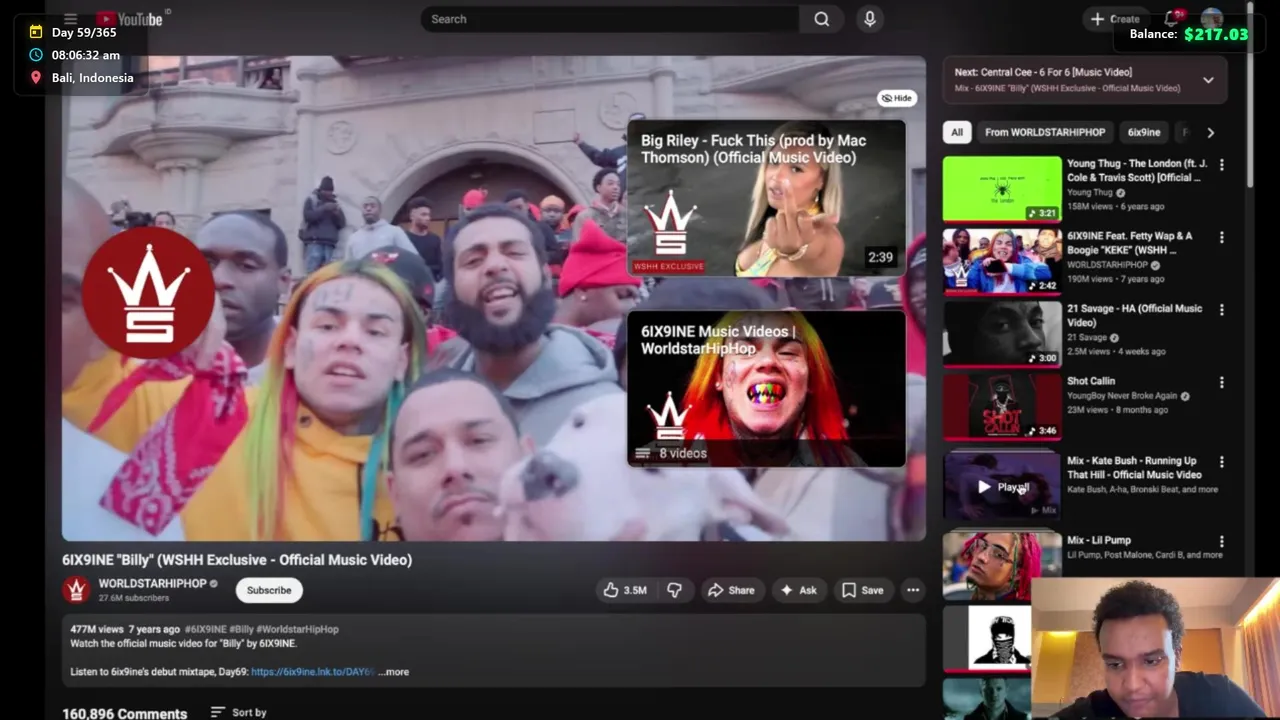Open the Sort by comments dropdown
This screenshot has width=1280, height=720.
239,712
